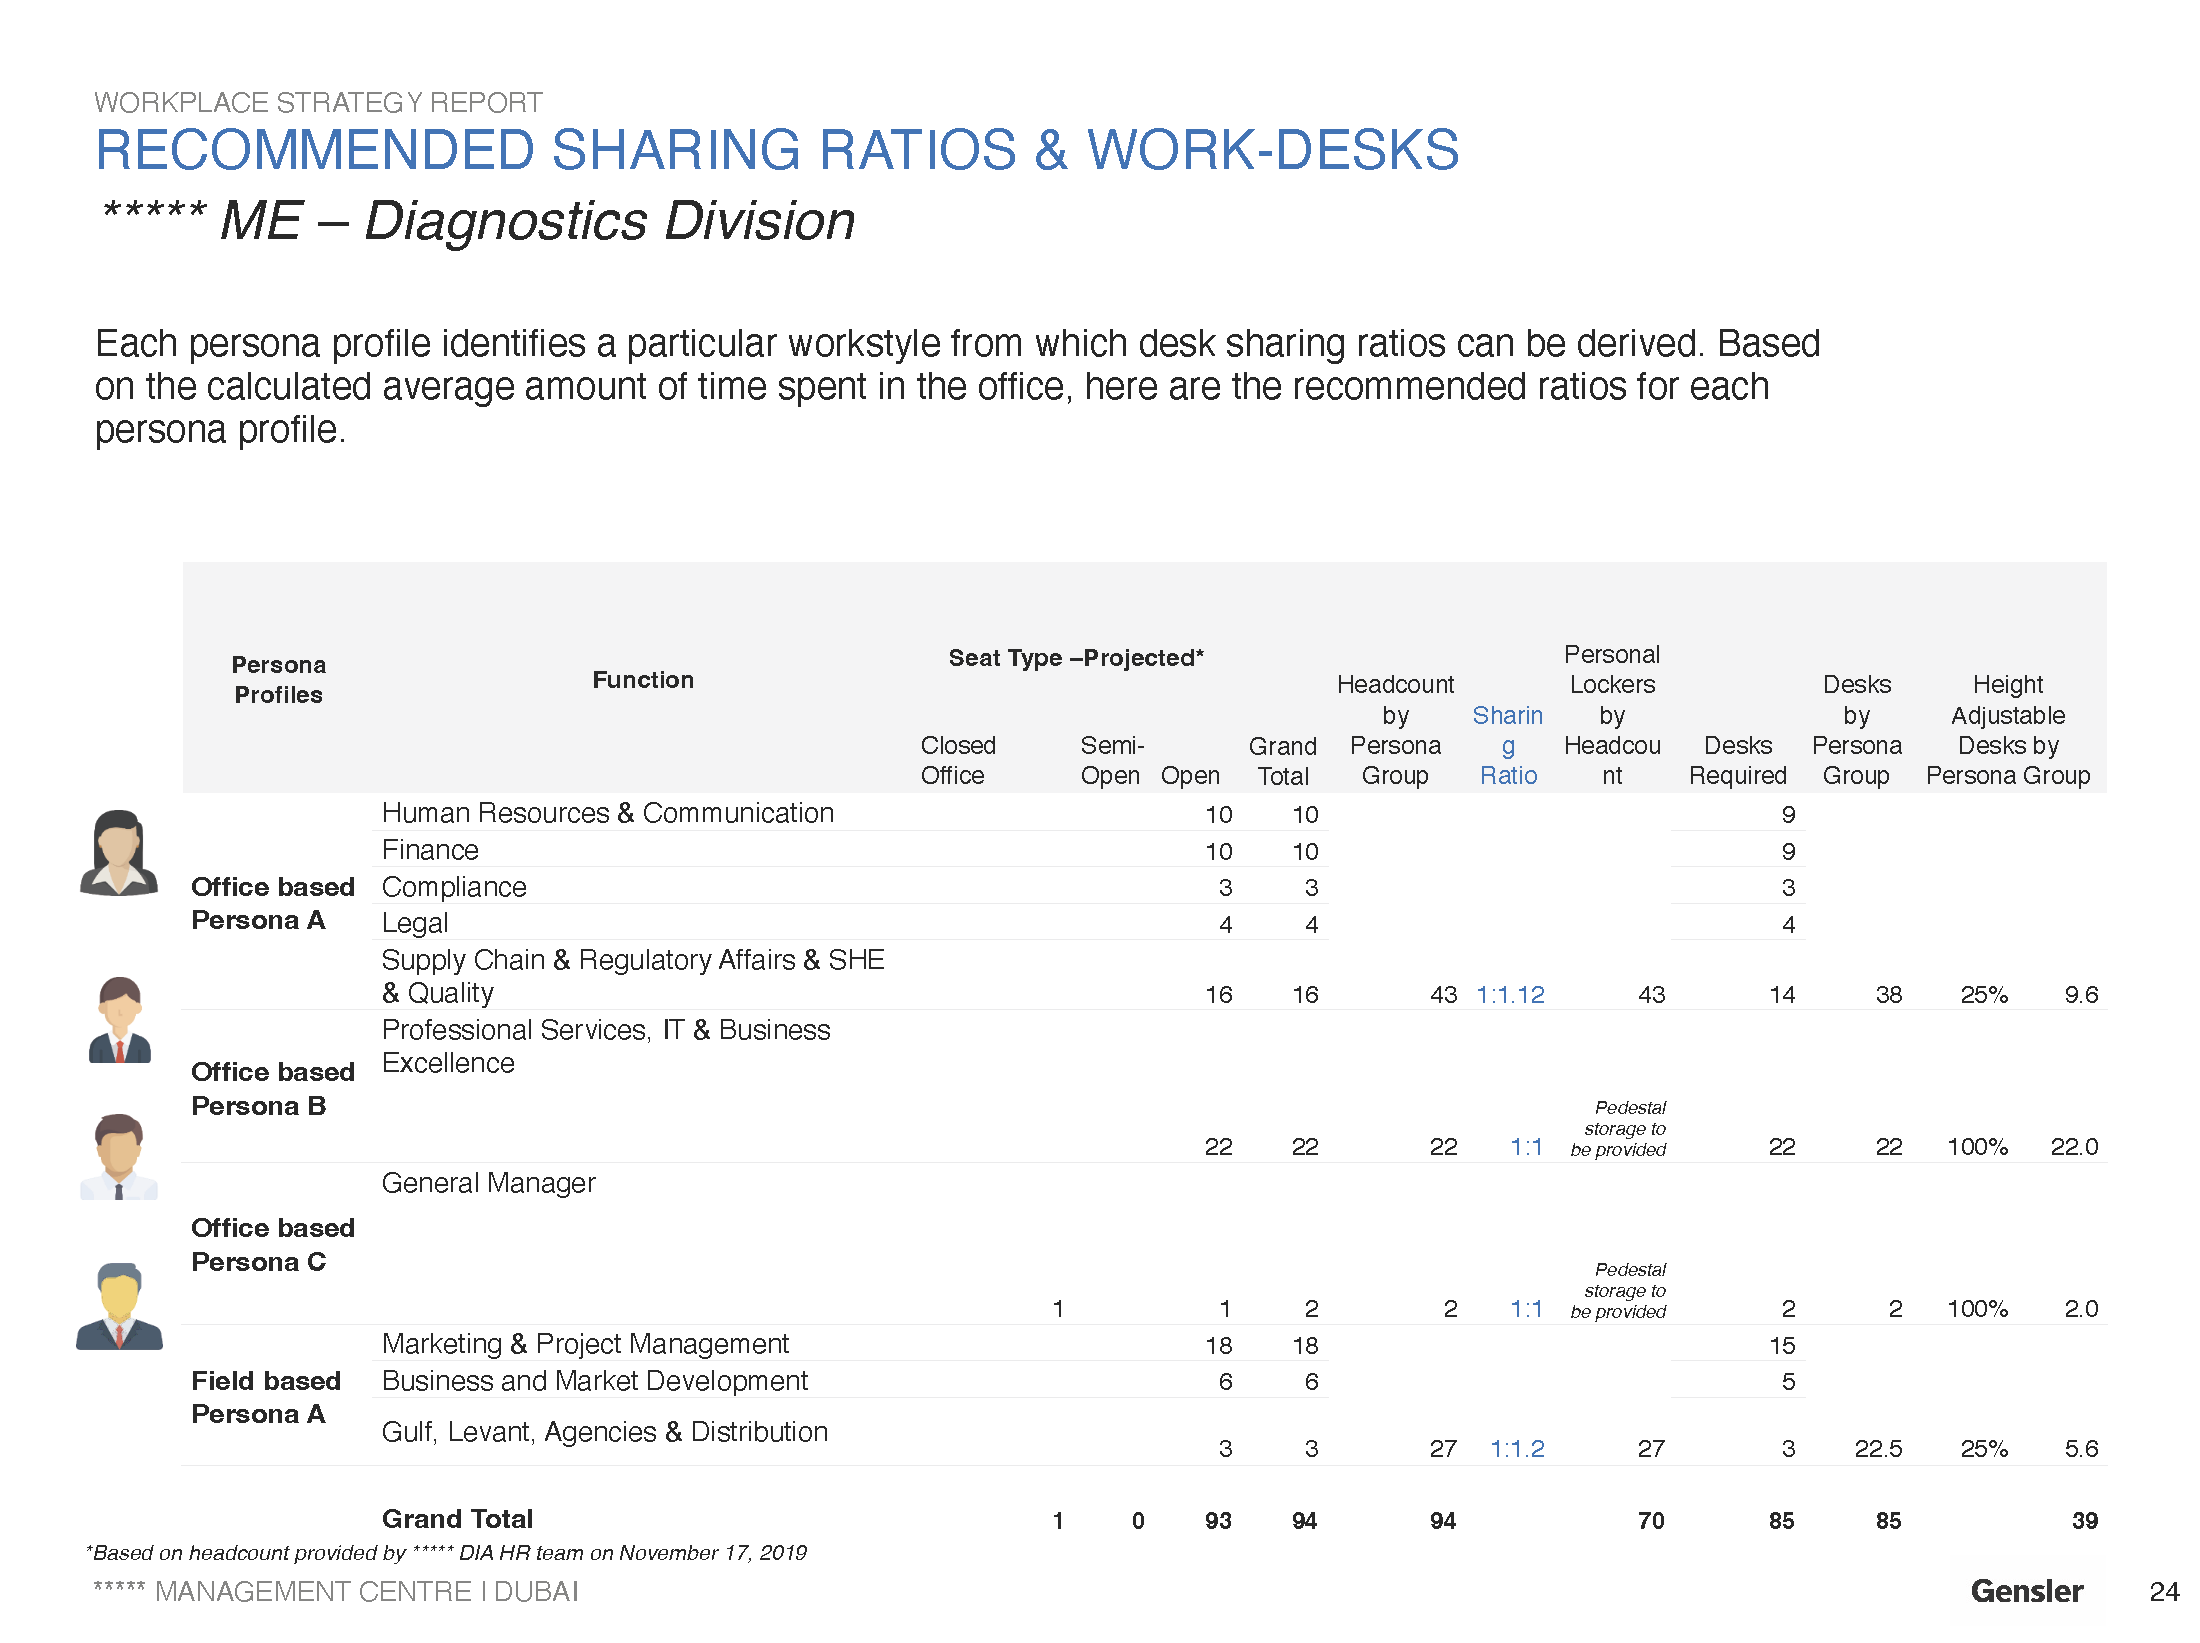Click the 1:1.2 sharing ratio value

(x=1517, y=1449)
